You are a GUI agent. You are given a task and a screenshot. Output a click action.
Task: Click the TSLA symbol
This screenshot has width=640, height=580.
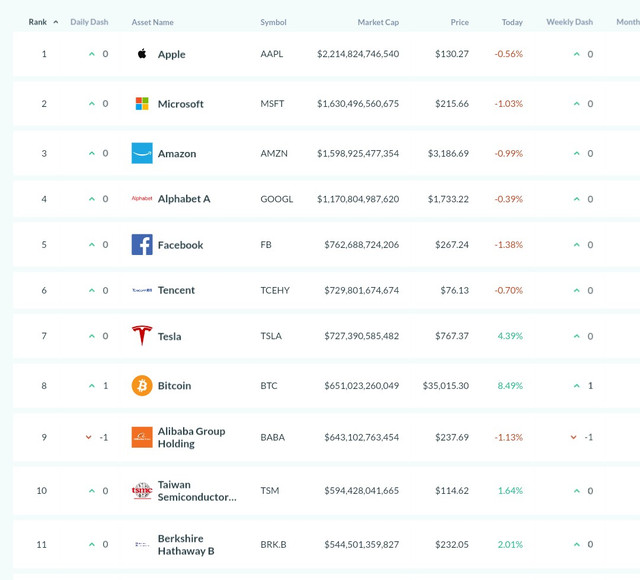point(271,336)
